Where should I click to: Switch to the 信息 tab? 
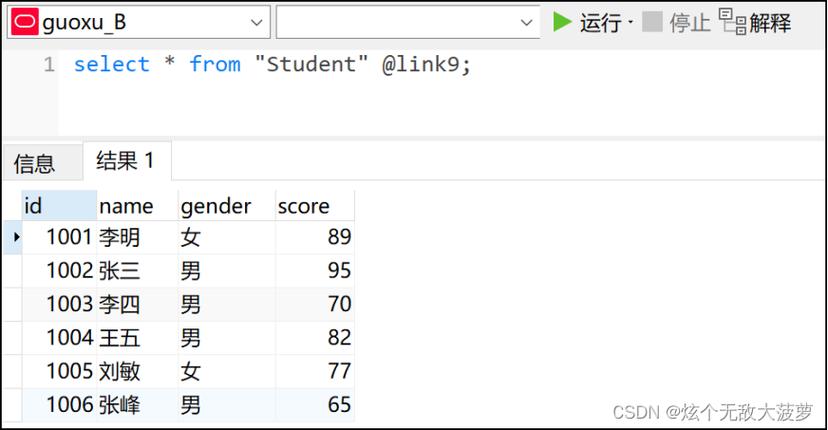click(35, 163)
